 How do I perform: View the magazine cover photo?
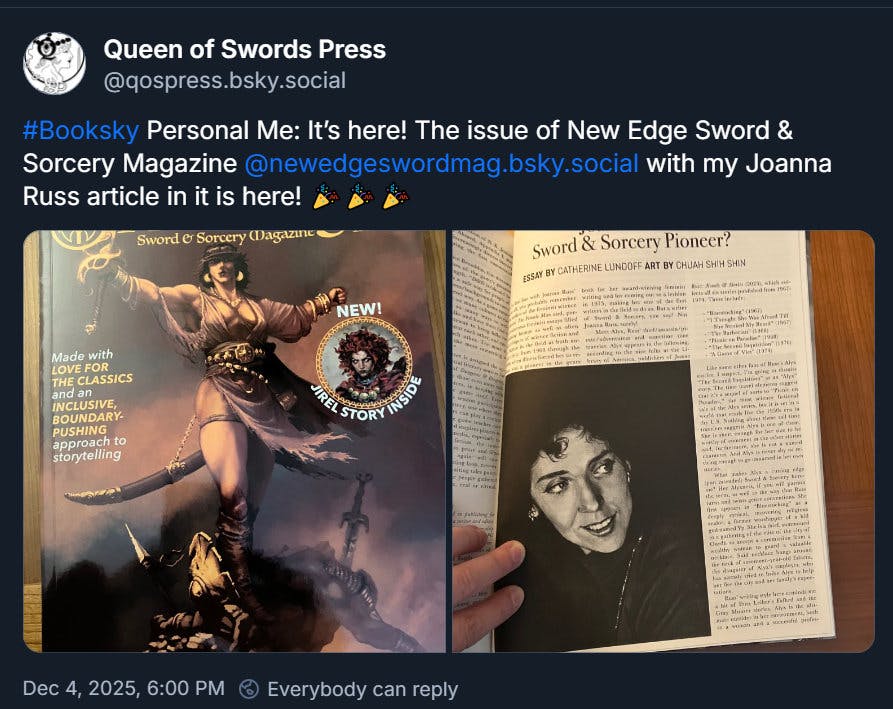click(x=234, y=441)
